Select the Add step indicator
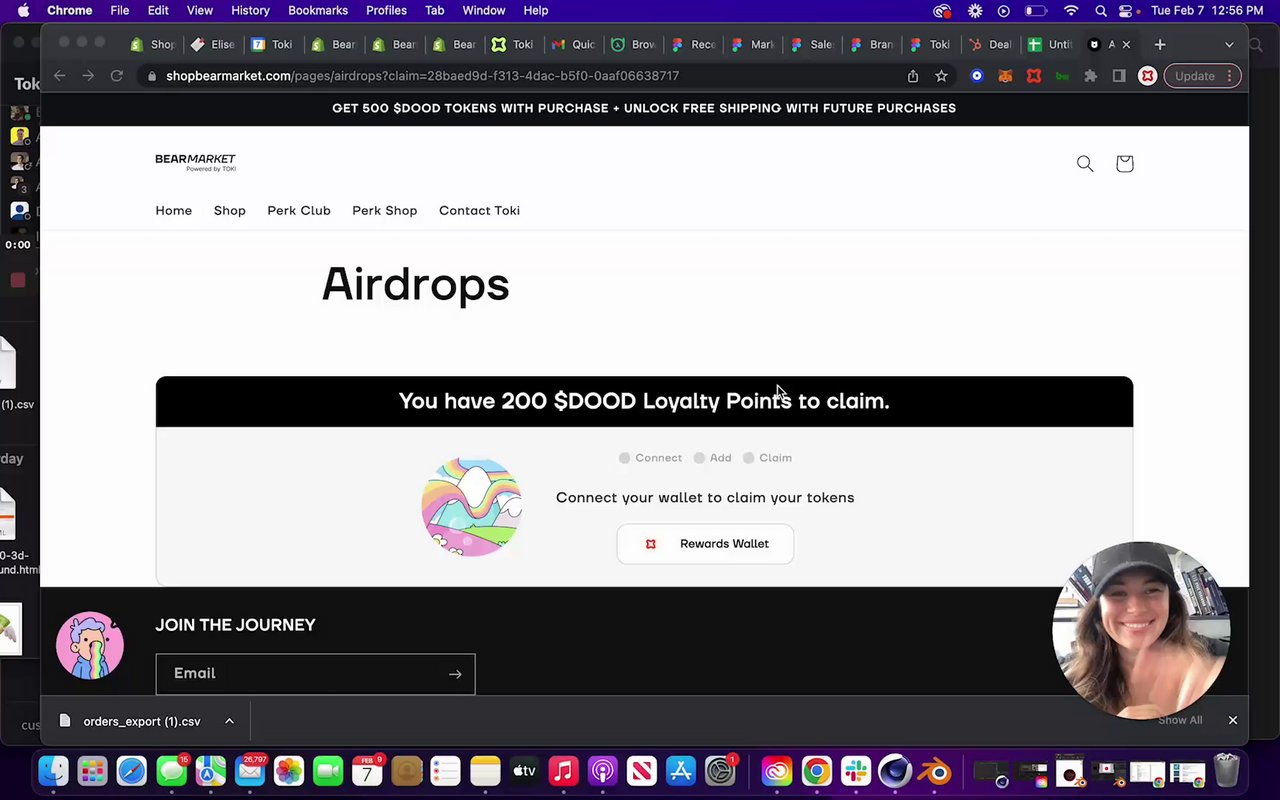 tap(712, 458)
